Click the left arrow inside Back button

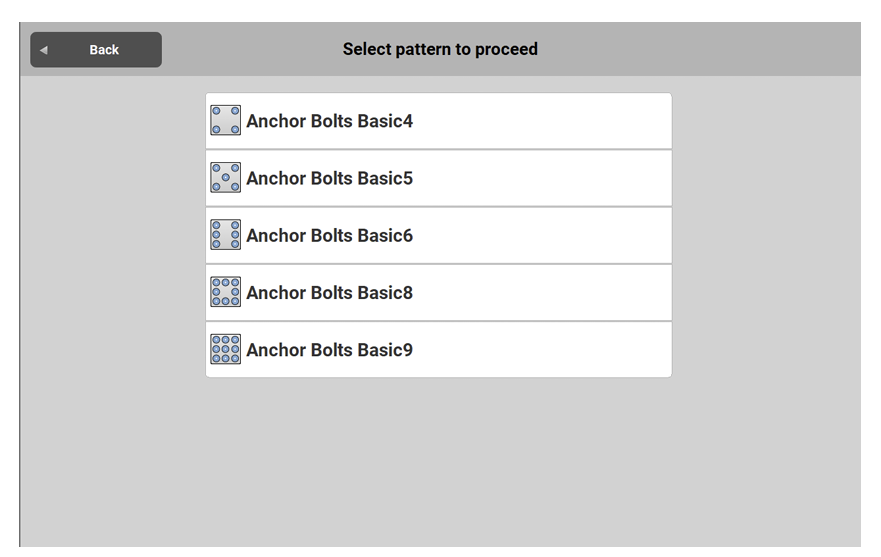click(x=44, y=50)
